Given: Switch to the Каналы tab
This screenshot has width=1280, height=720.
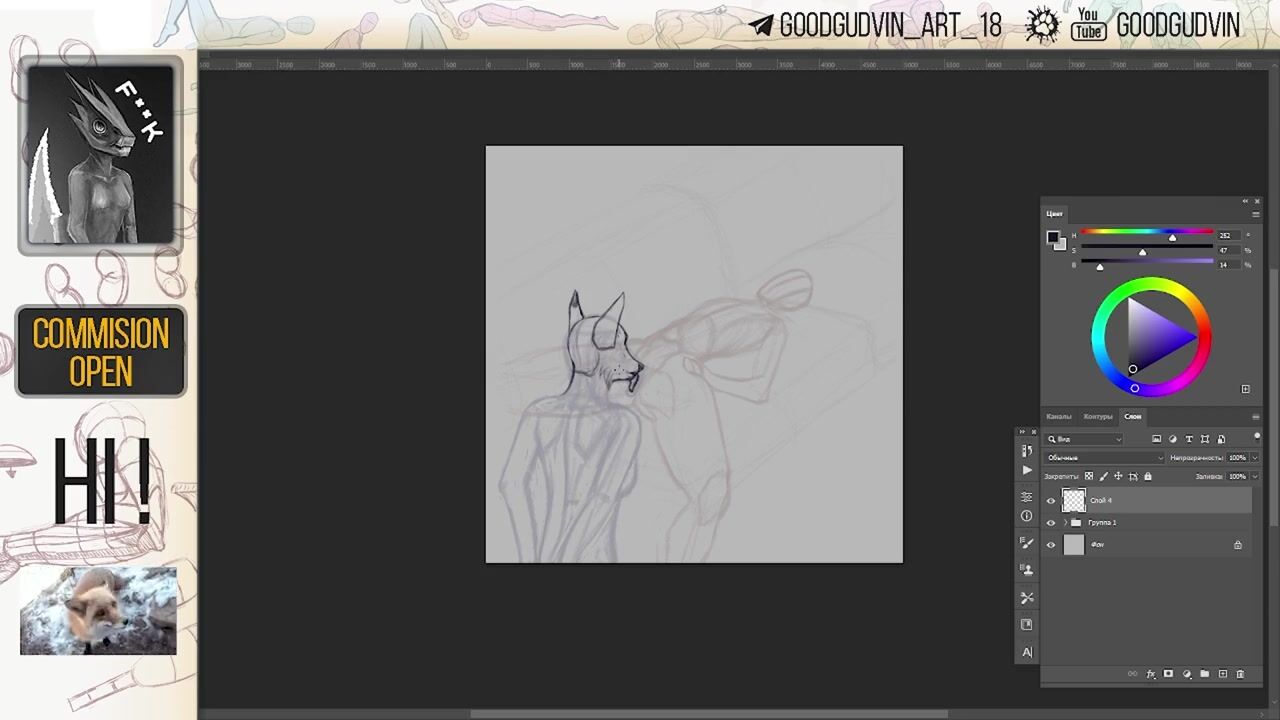Looking at the screenshot, I should (x=1058, y=416).
